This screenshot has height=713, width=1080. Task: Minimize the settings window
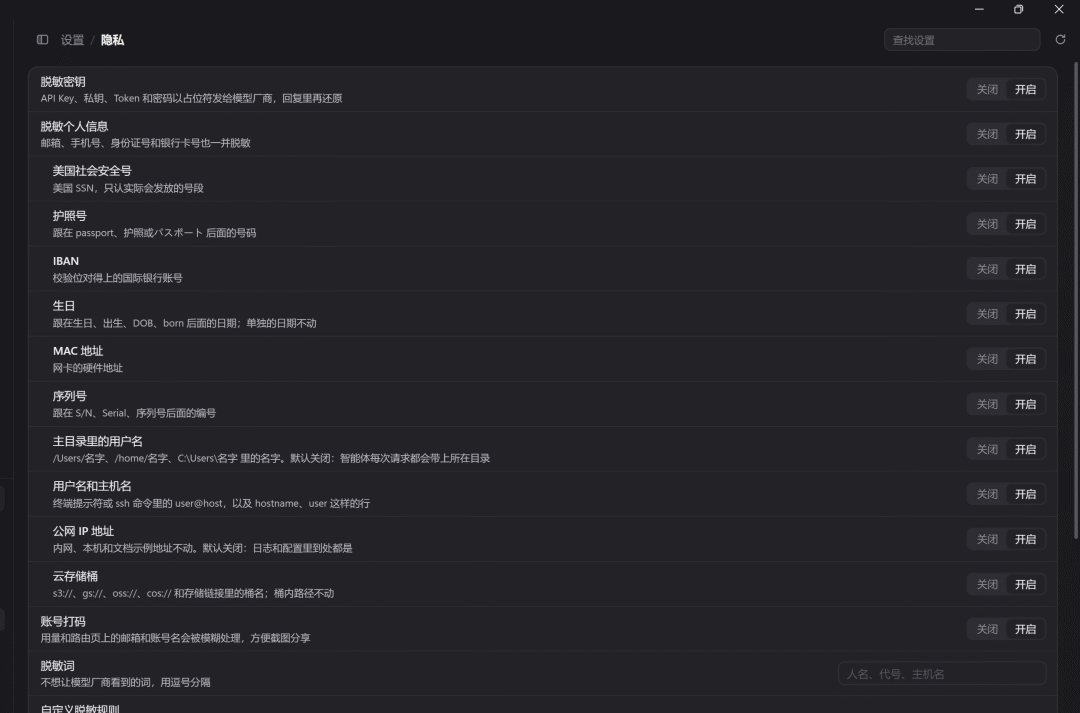tap(979, 9)
